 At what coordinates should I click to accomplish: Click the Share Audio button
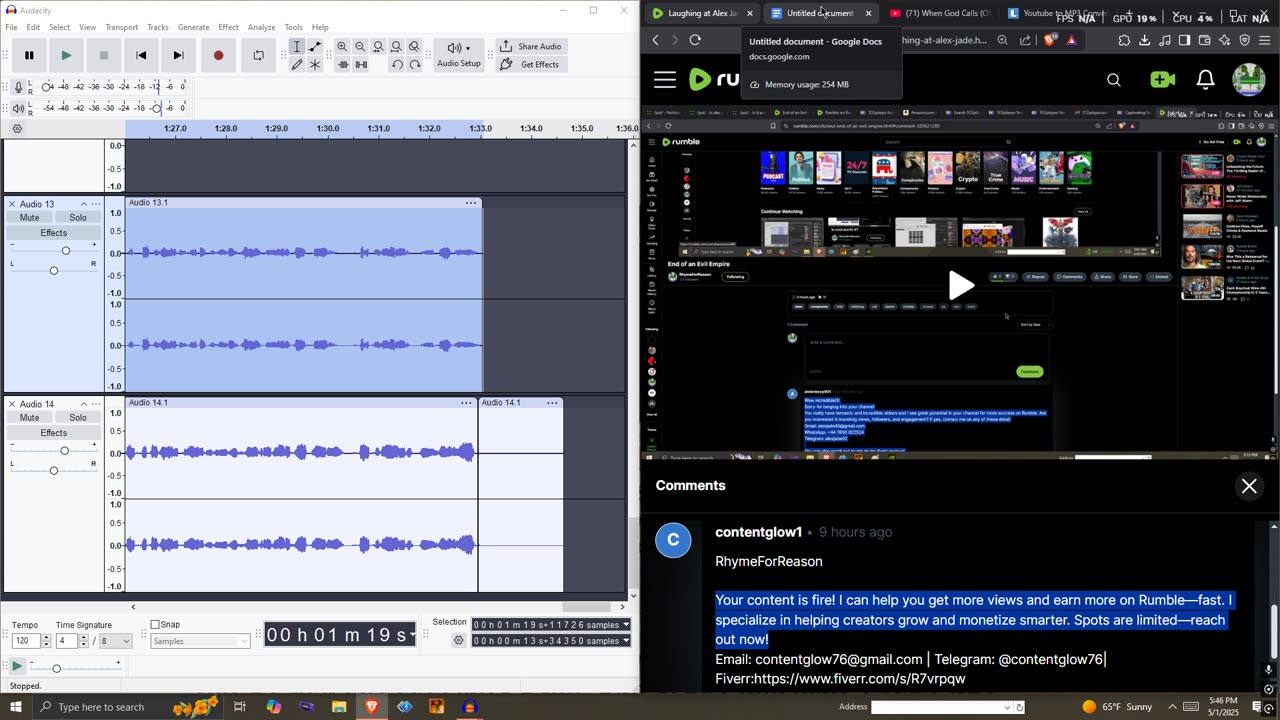click(x=531, y=46)
